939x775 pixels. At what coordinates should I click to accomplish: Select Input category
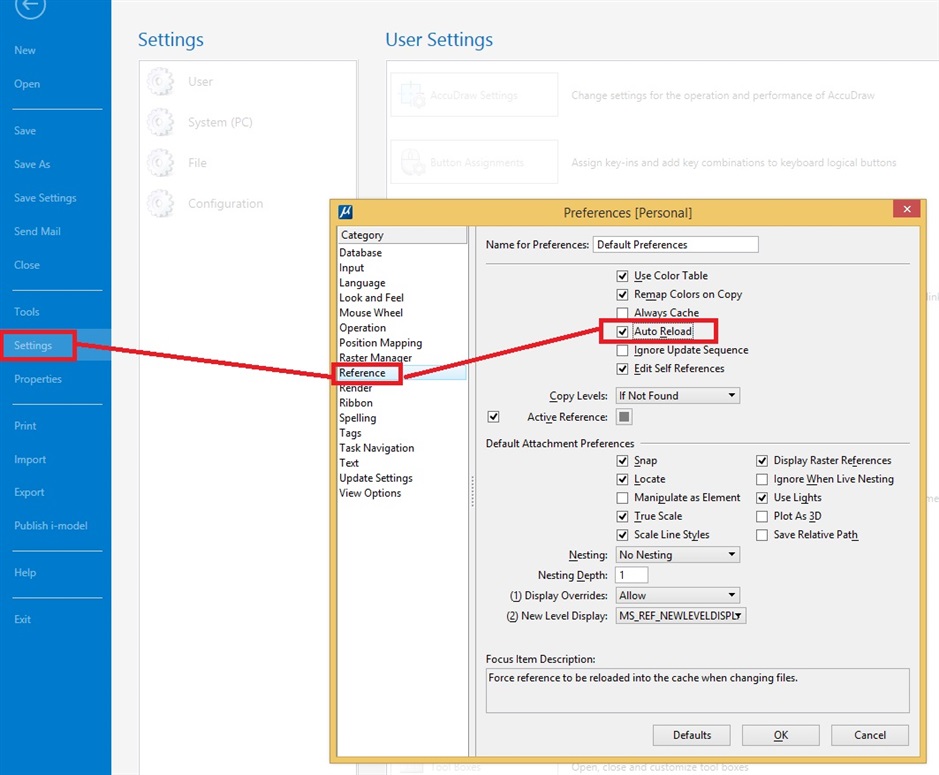click(x=352, y=268)
